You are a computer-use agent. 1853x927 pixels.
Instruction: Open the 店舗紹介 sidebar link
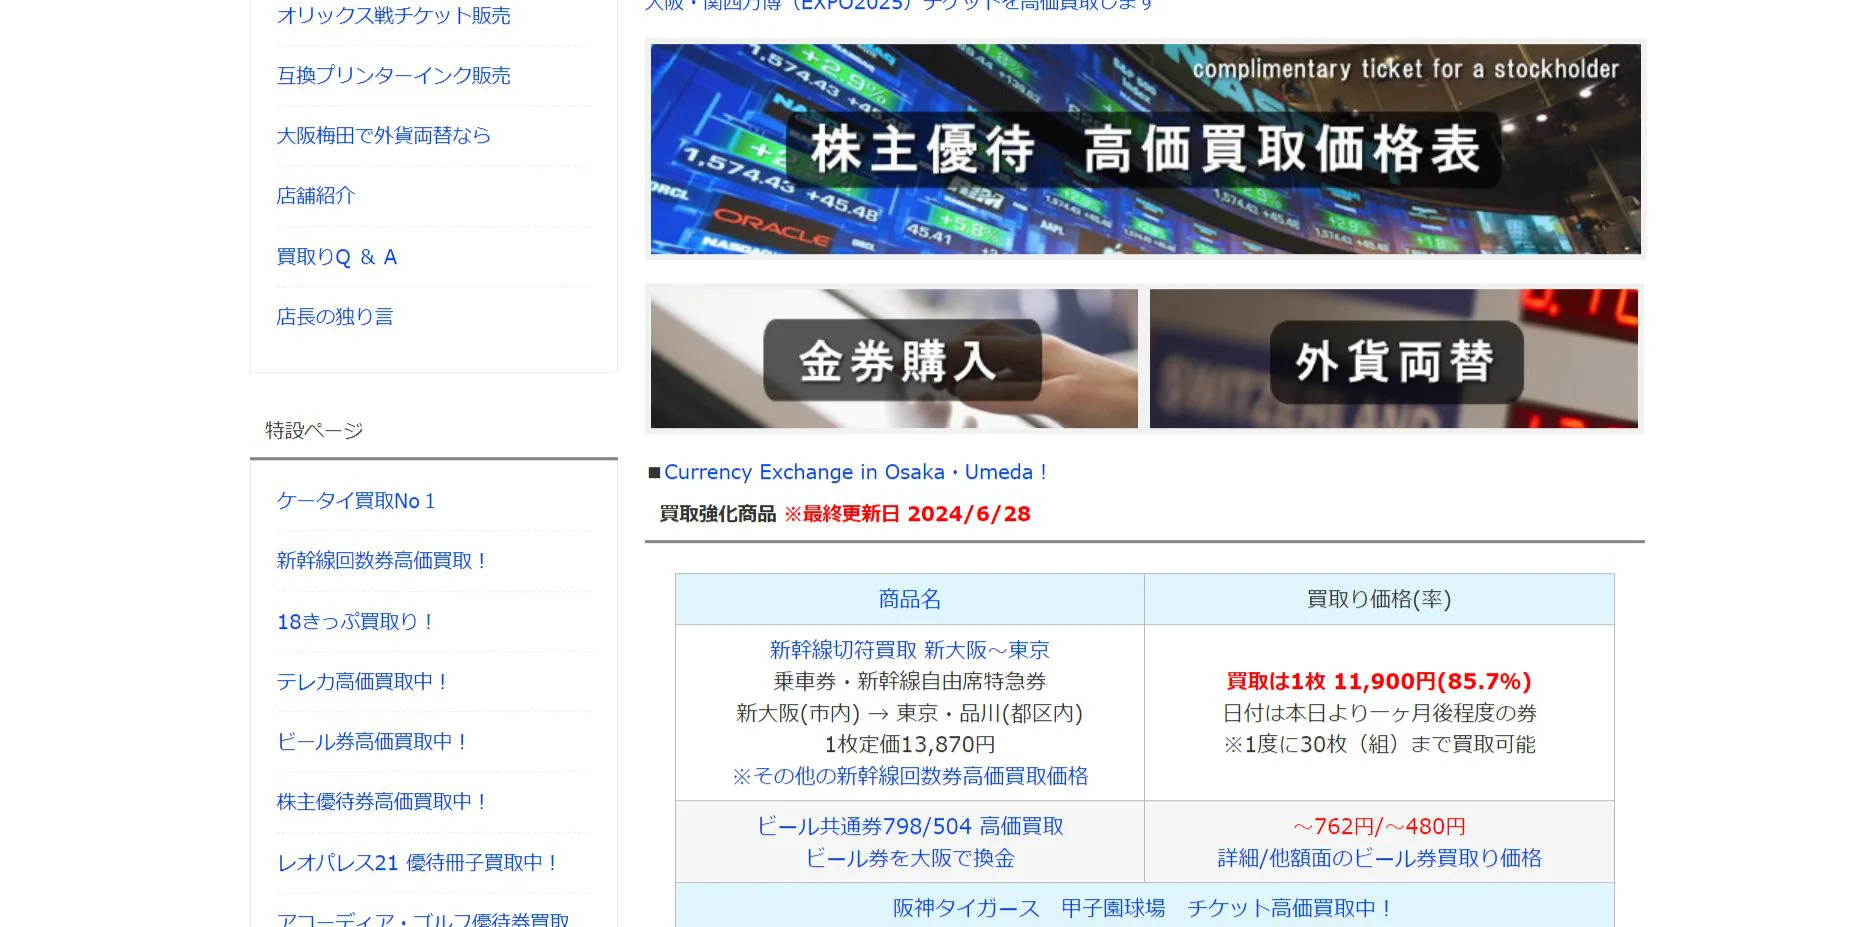(315, 196)
